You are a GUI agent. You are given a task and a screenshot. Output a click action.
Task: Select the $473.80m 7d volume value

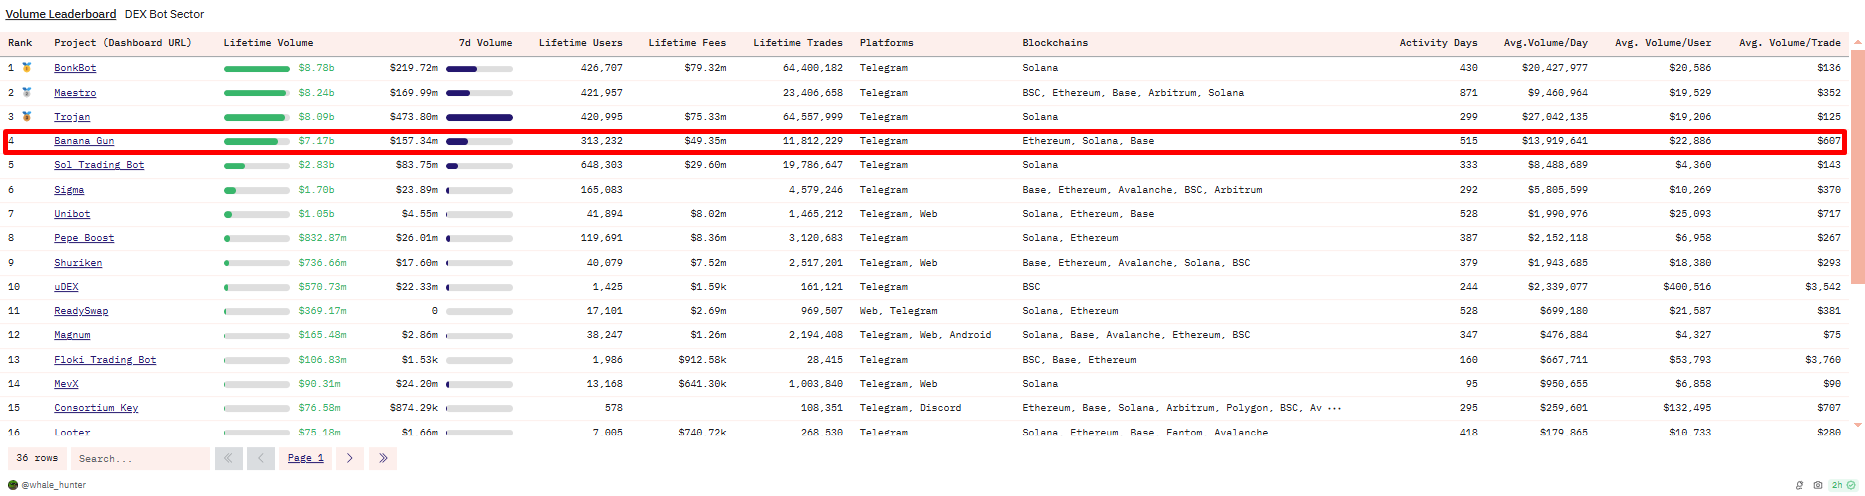click(x=414, y=117)
